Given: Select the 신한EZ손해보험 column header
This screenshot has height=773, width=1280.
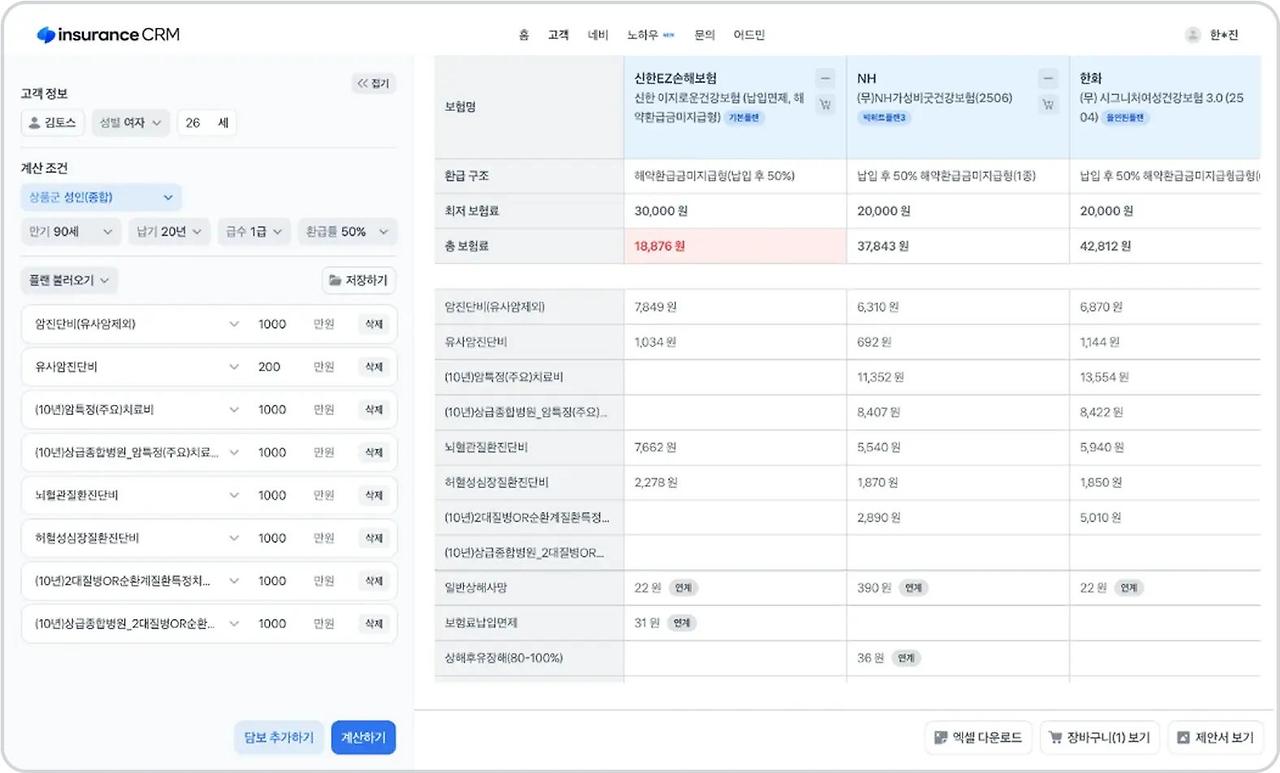Looking at the screenshot, I should coord(735,107).
